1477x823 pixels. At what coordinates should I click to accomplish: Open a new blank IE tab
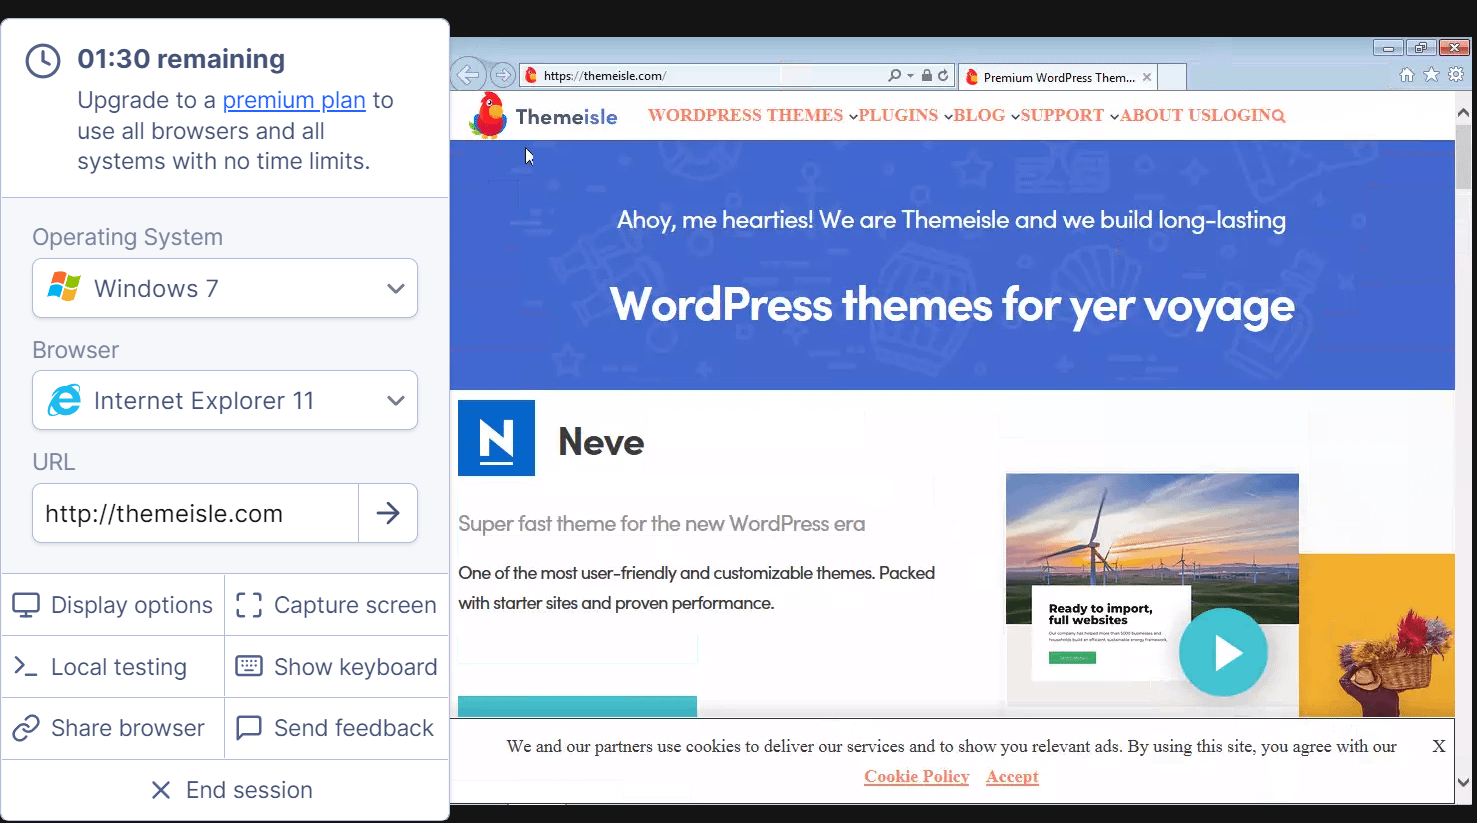click(1173, 77)
